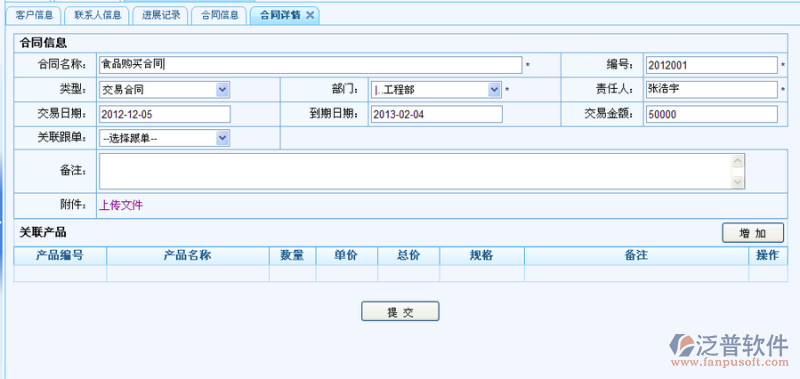Click the 合同信息 section heading
This screenshot has width=800, height=379.
43,43
